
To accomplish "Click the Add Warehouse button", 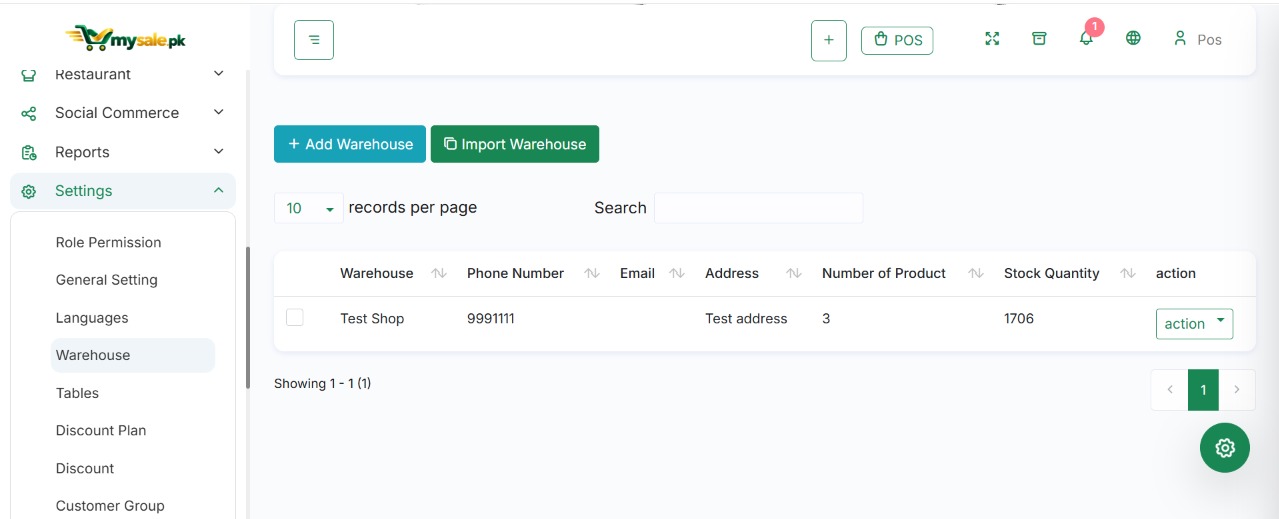I will pyautogui.click(x=350, y=144).
